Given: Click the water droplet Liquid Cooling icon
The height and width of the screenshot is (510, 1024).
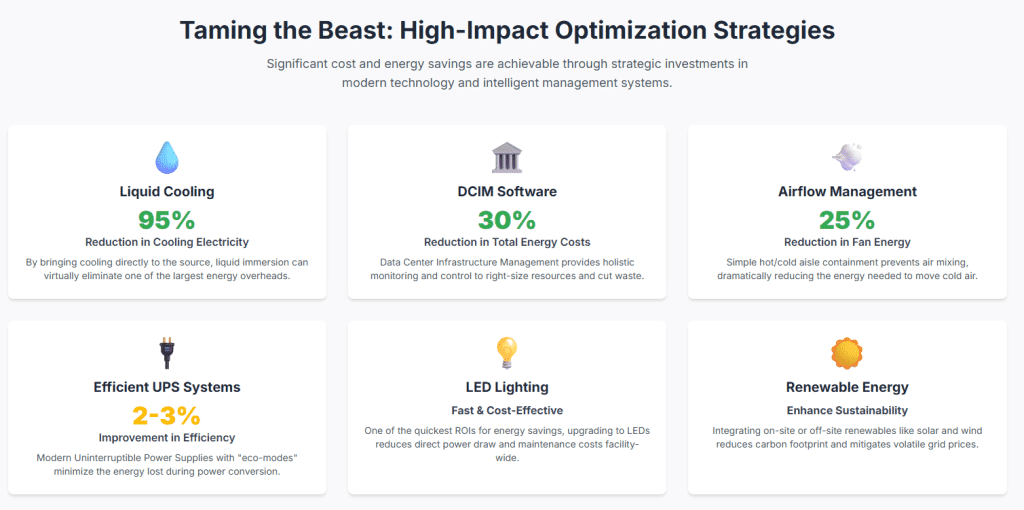Looking at the screenshot, I should 166,157.
